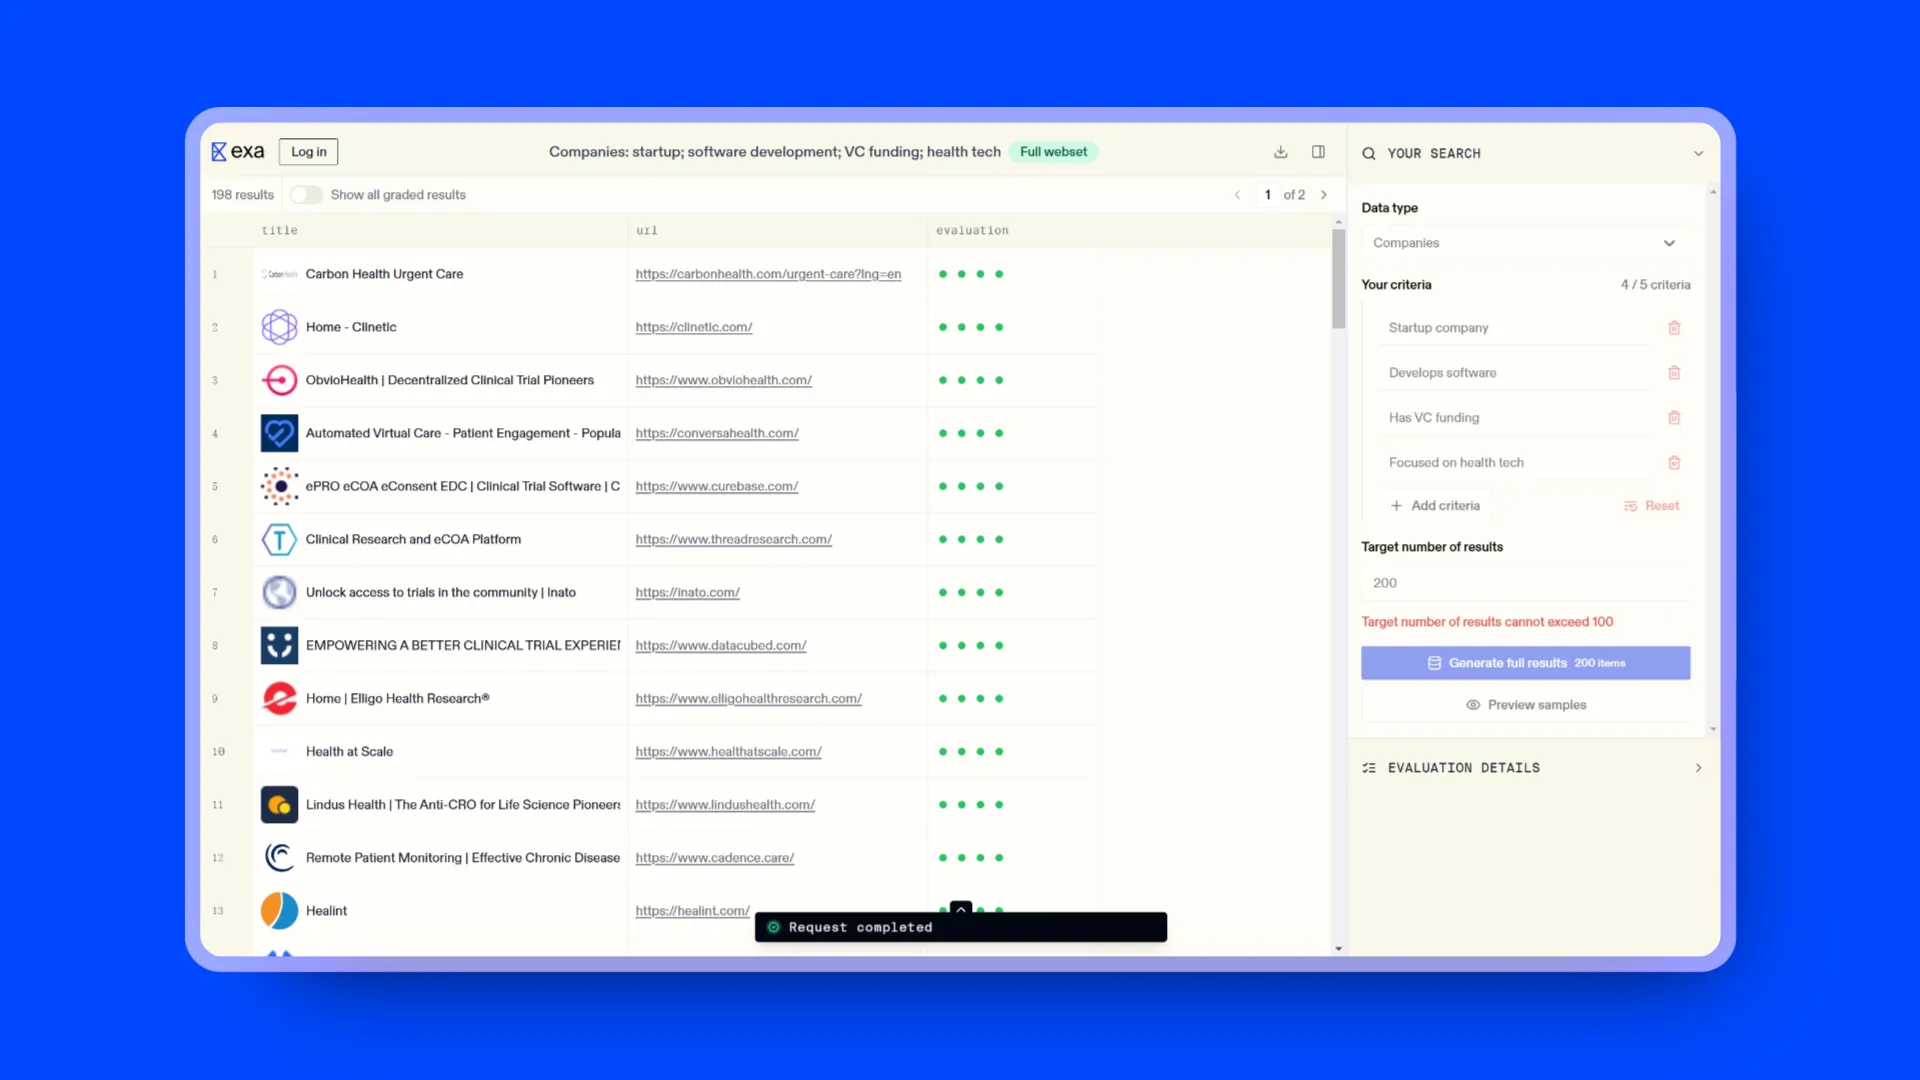The height and width of the screenshot is (1080, 1920).
Task: Open the obviohealth.com link
Action: click(723, 380)
